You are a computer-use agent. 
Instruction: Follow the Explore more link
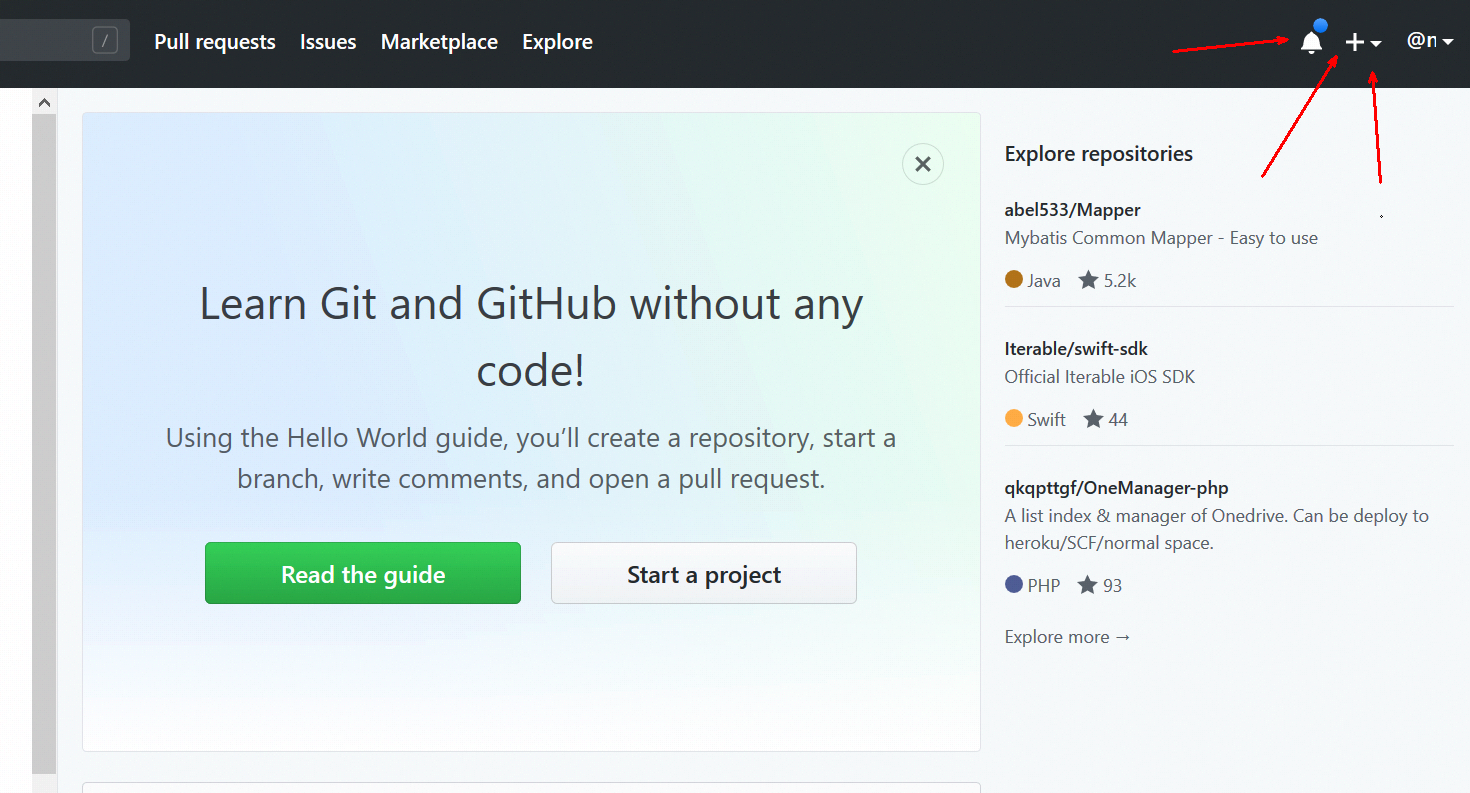coord(1066,636)
